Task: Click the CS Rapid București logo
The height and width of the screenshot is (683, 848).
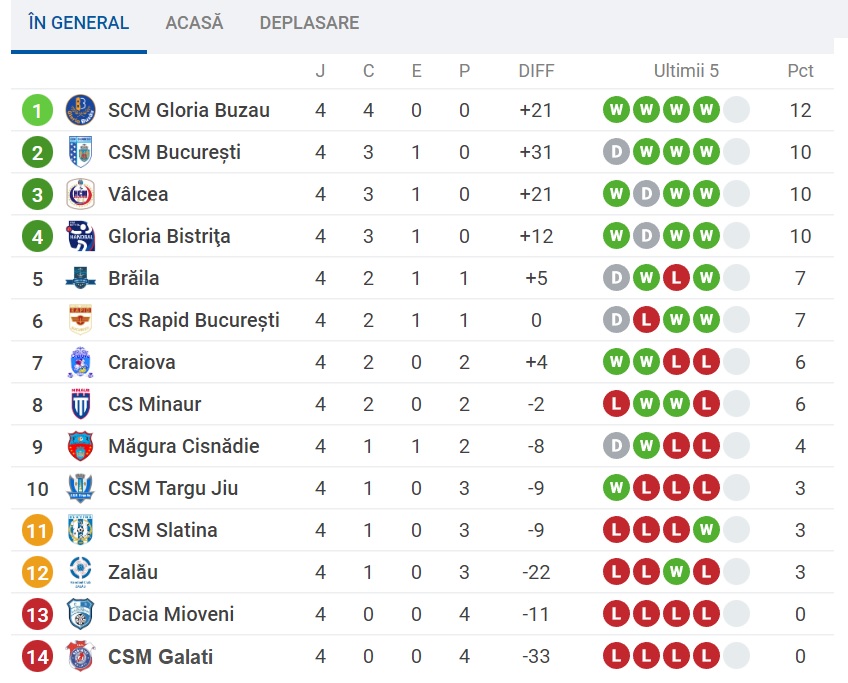Action: 80,320
